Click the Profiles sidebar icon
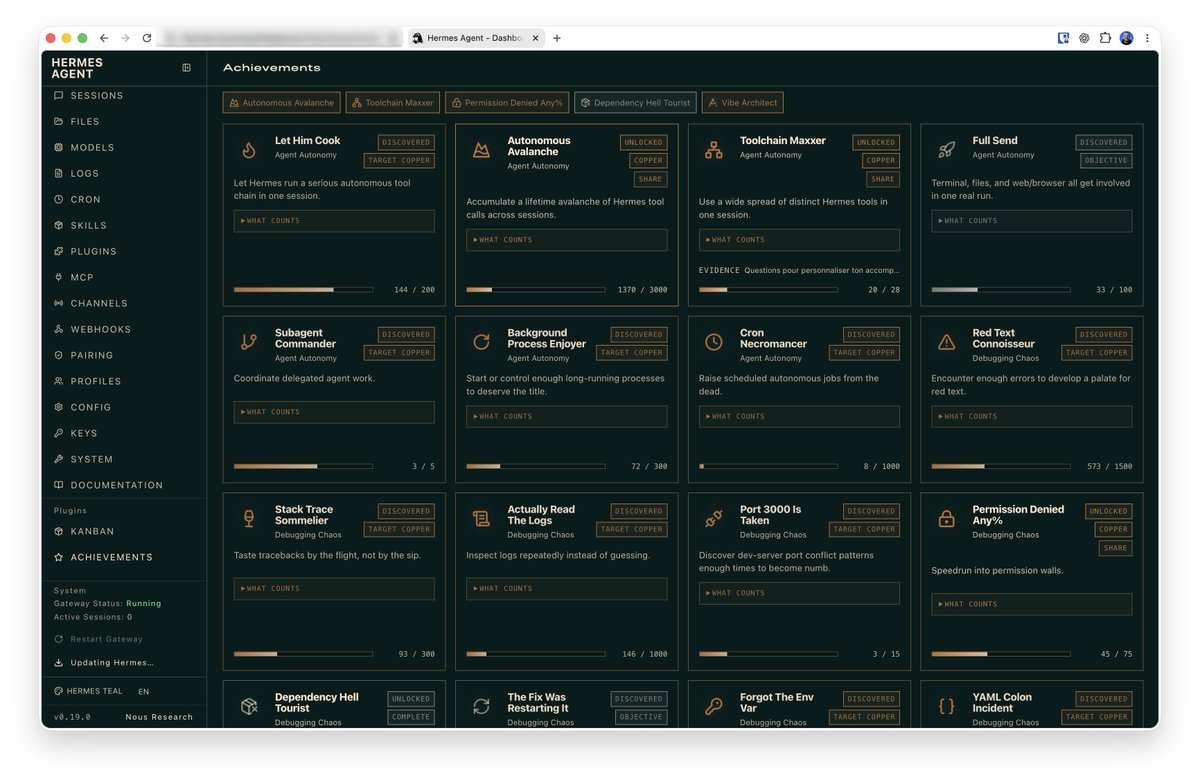Viewport: 1200px width, 782px height. pos(59,382)
